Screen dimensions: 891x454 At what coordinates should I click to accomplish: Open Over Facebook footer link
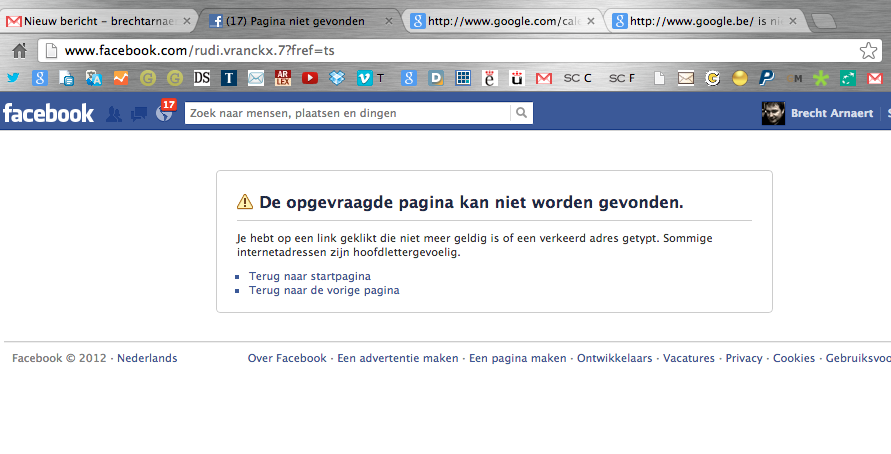coord(287,358)
